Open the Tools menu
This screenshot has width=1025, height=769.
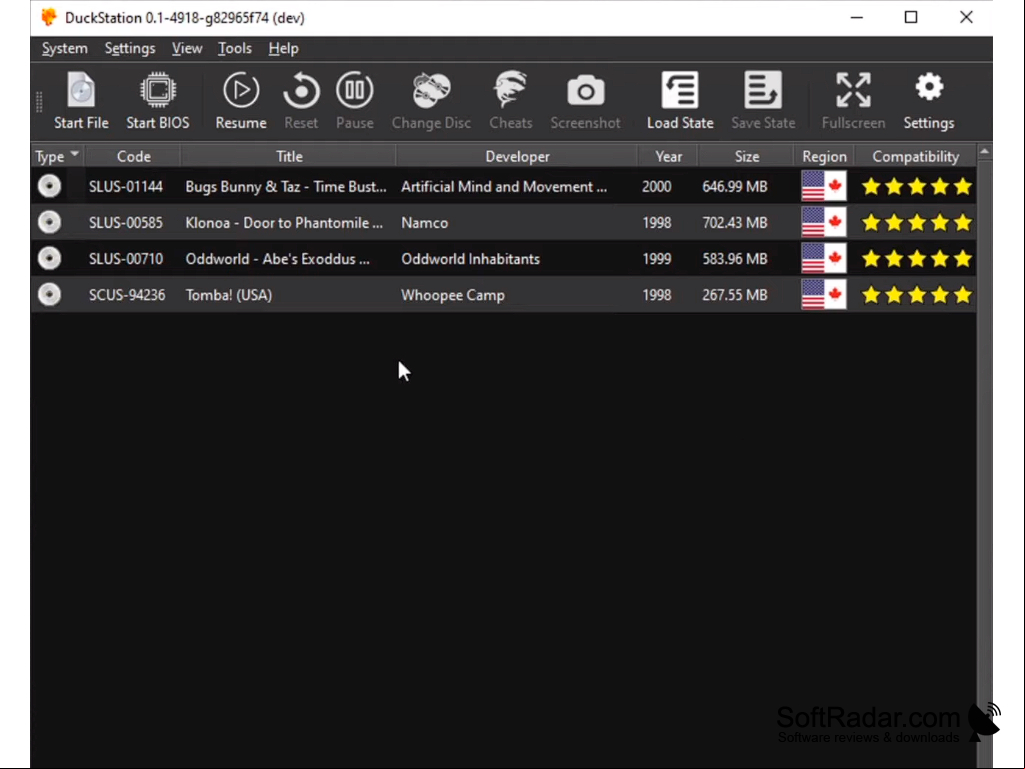pos(235,48)
